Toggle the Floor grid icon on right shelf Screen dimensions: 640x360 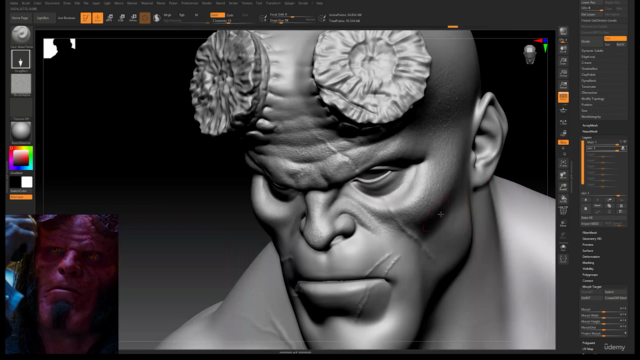tap(563, 109)
